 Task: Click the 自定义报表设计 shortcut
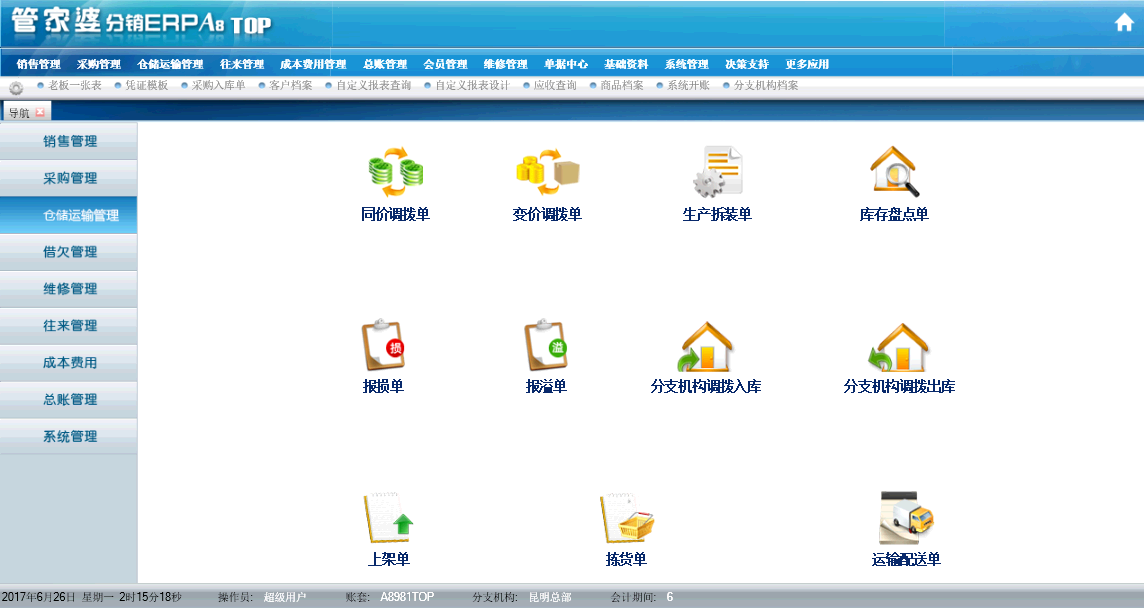472,85
